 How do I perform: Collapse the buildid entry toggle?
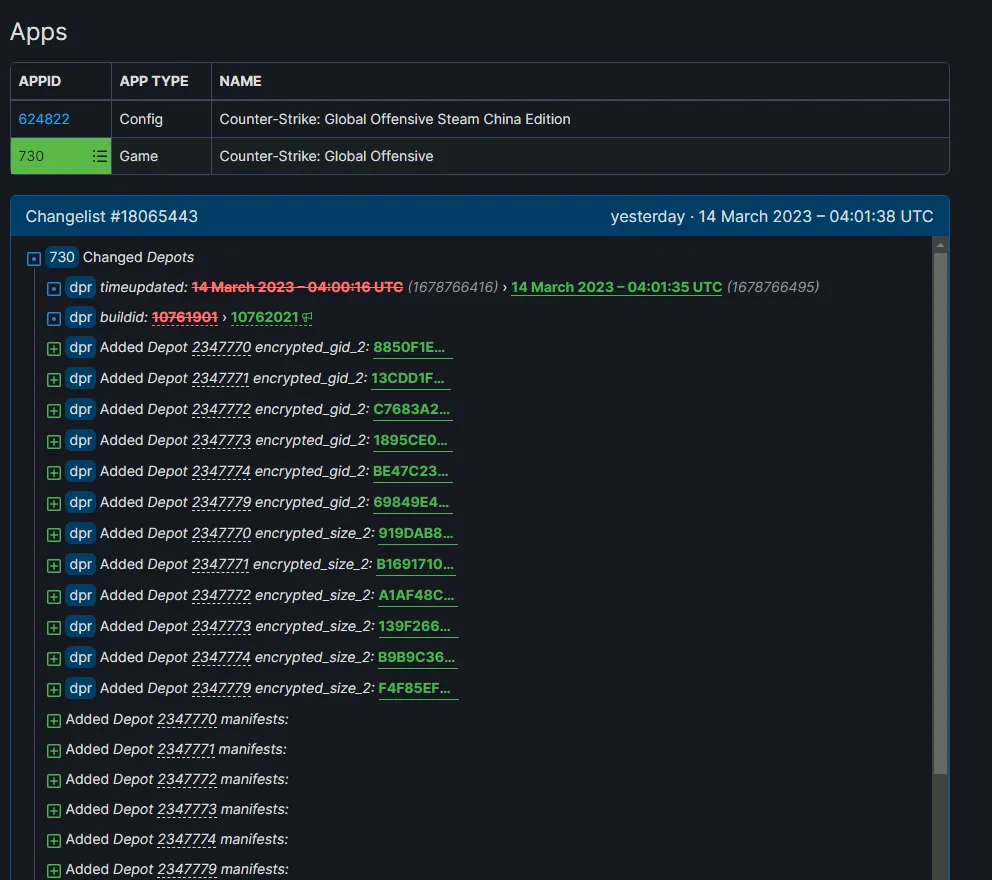click(54, 318)
